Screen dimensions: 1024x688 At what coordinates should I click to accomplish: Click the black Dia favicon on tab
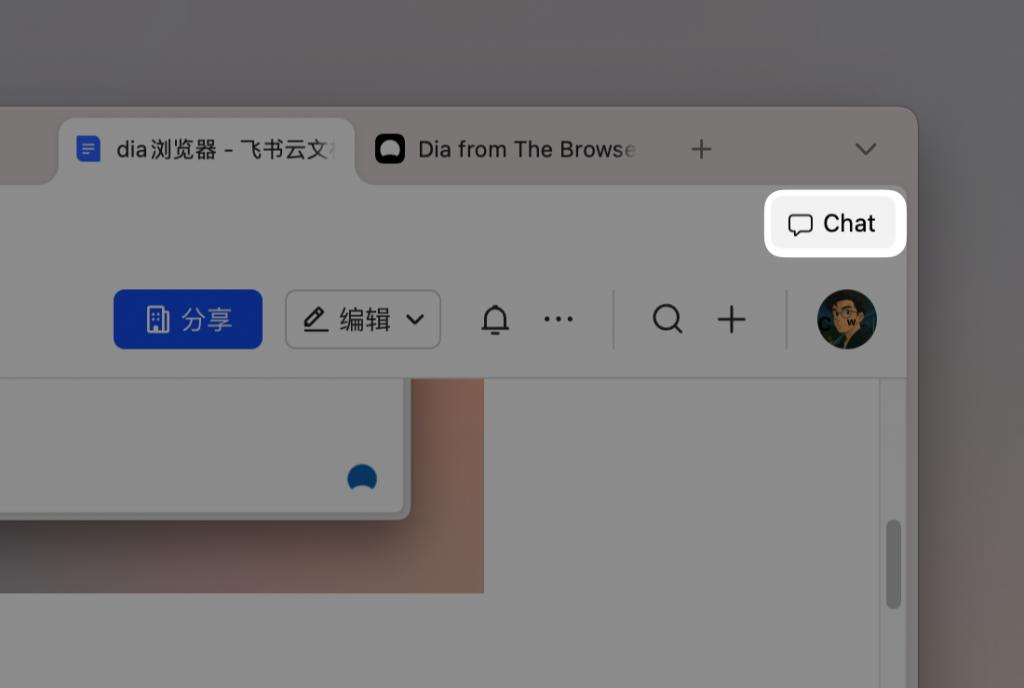pyautogui.click(x=390, y=149)
